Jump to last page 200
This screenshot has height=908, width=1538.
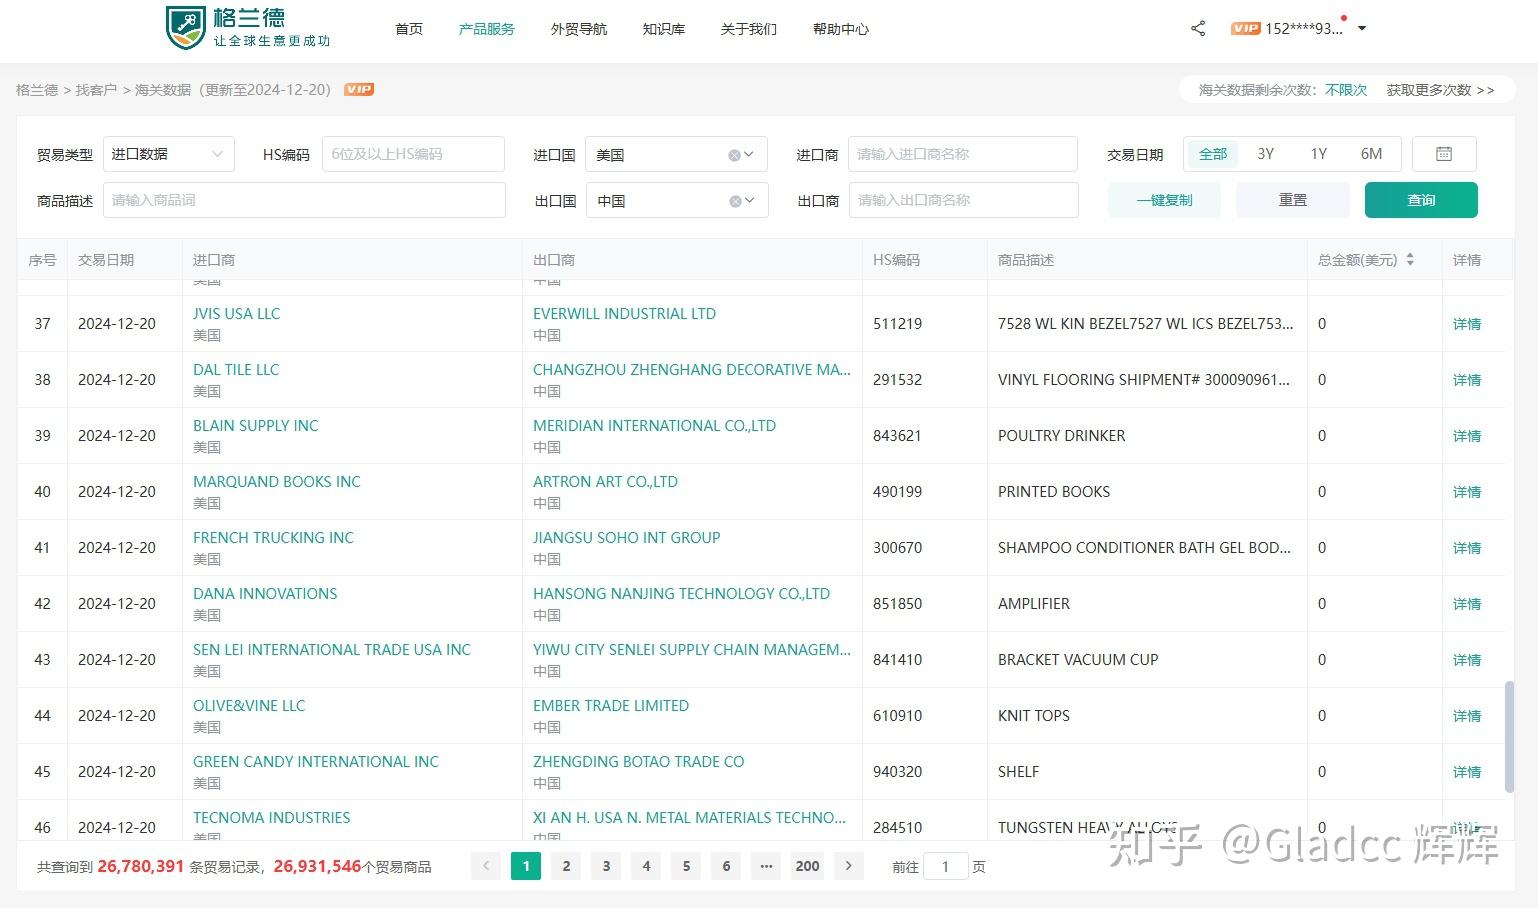[x=808, y=866]
